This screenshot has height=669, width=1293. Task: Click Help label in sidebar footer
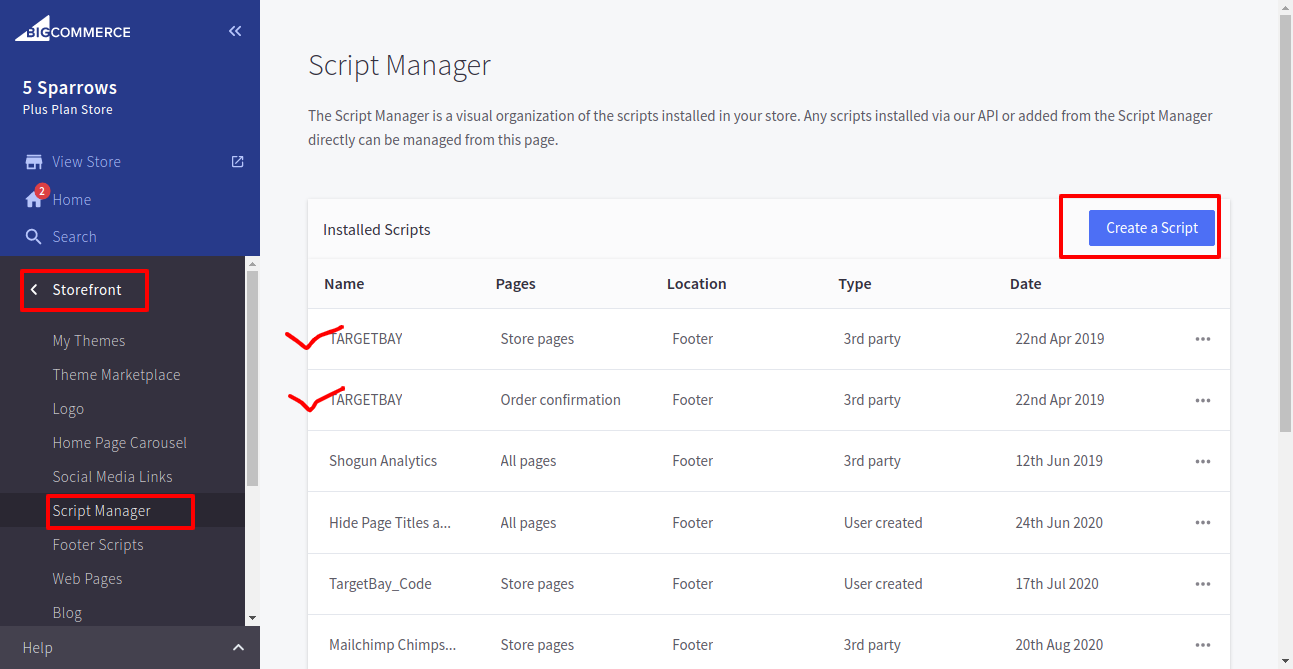[37, 648]
